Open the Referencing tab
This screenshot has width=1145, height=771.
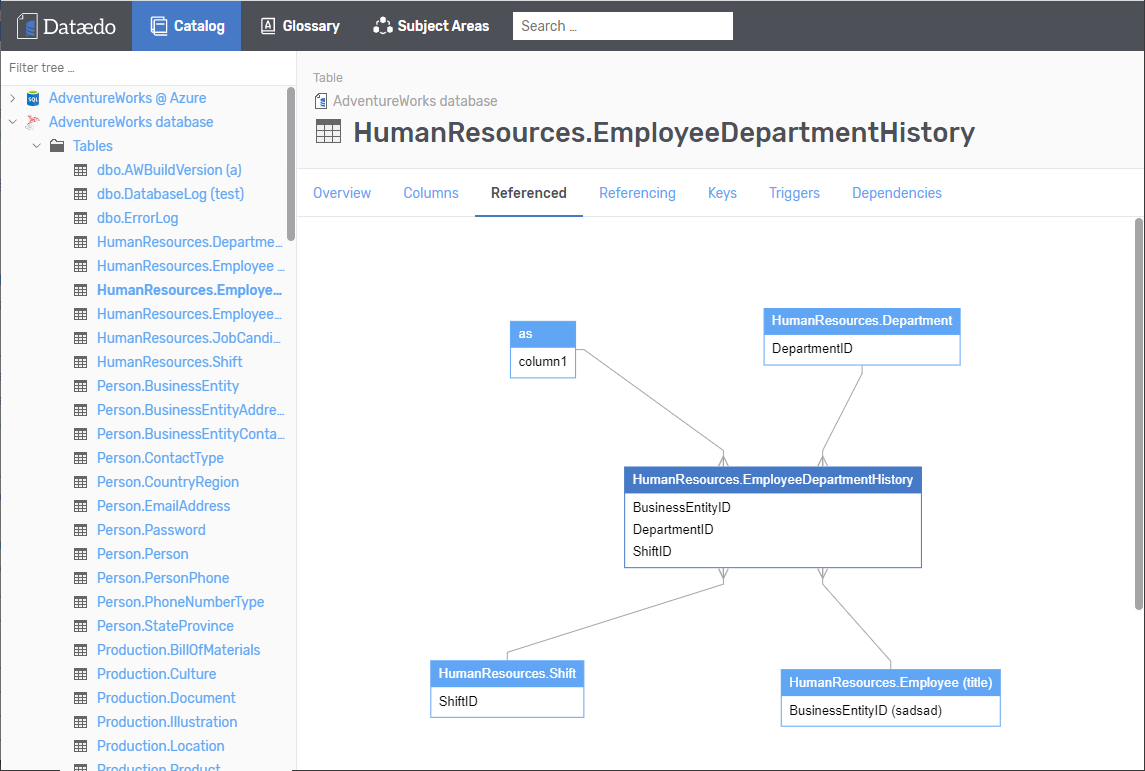click(x=637, y=193)
